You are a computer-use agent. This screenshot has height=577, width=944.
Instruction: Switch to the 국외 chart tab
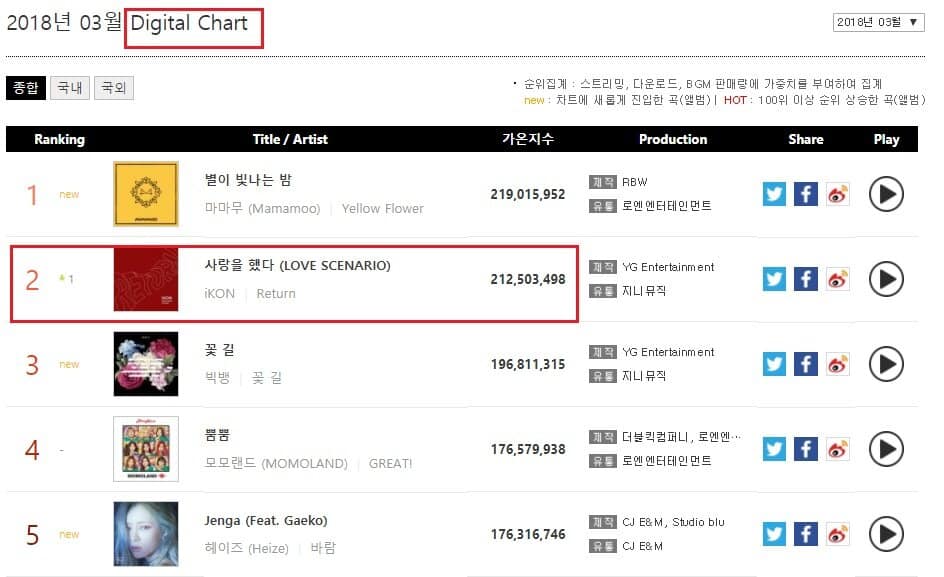[113, 88]
